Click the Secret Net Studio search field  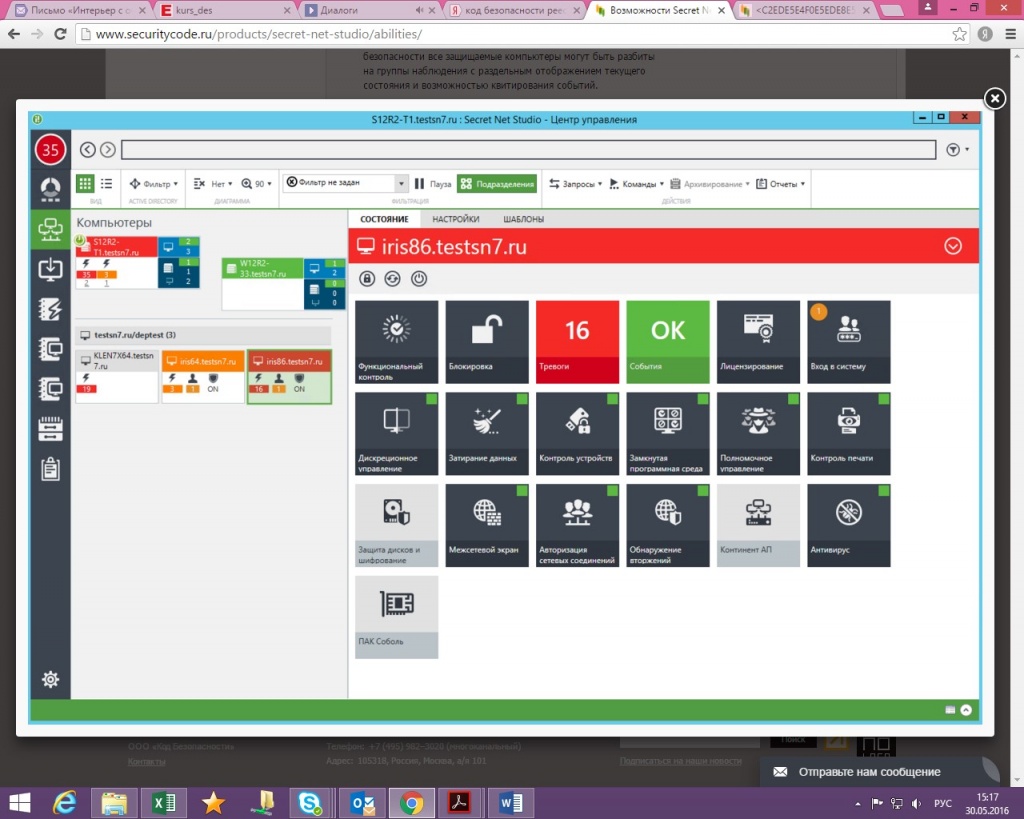528,150
